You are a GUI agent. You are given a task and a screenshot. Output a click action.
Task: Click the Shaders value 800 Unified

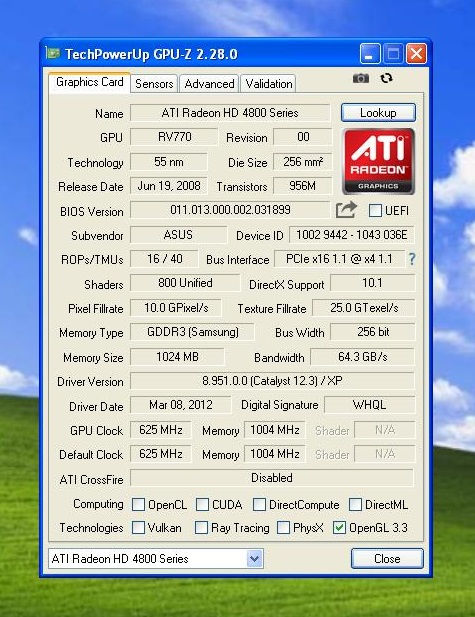pos(185,283)
